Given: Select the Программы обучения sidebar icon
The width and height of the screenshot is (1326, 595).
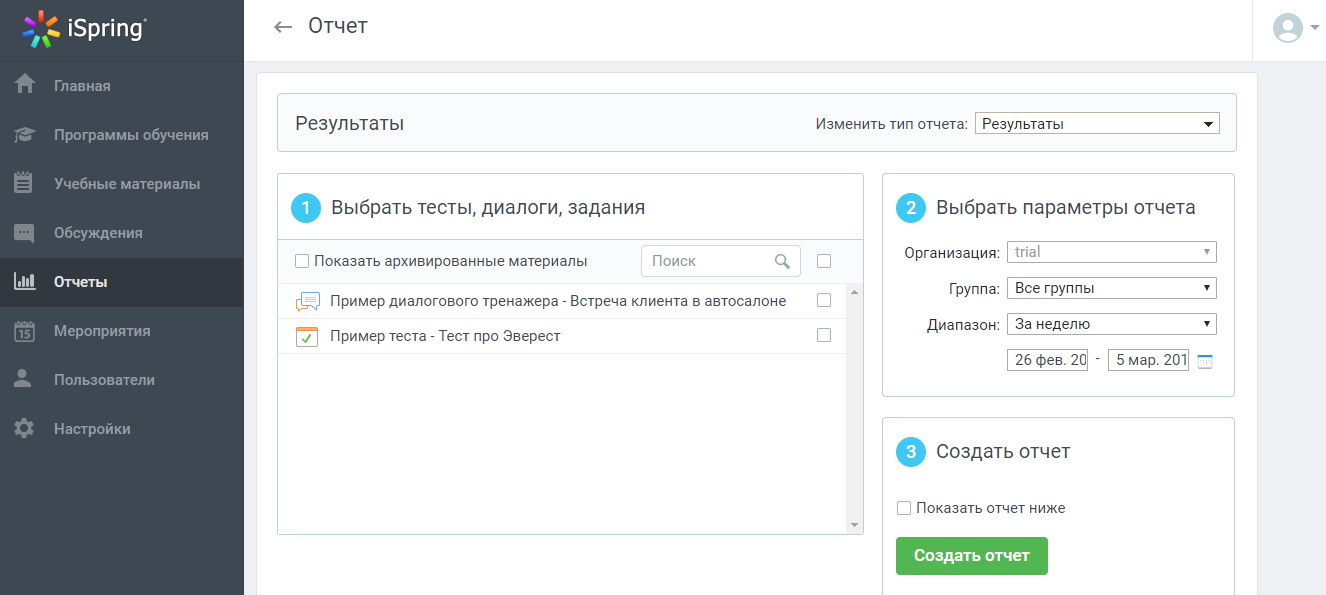Looking at the screenshot, I should pyautogui.click(x=25, y=134).
